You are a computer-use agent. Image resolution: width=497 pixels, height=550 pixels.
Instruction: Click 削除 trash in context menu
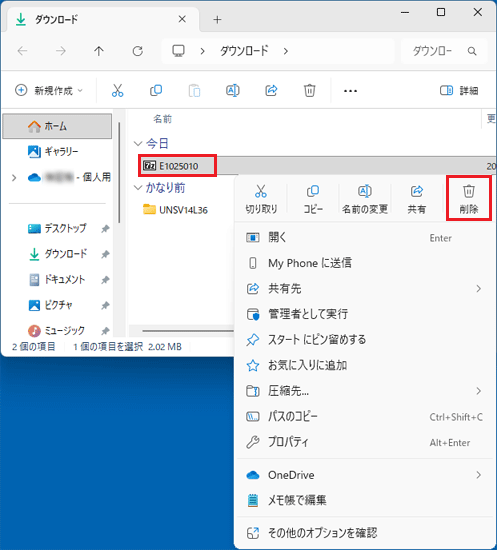pyautogui.click(x=469, y=199)
